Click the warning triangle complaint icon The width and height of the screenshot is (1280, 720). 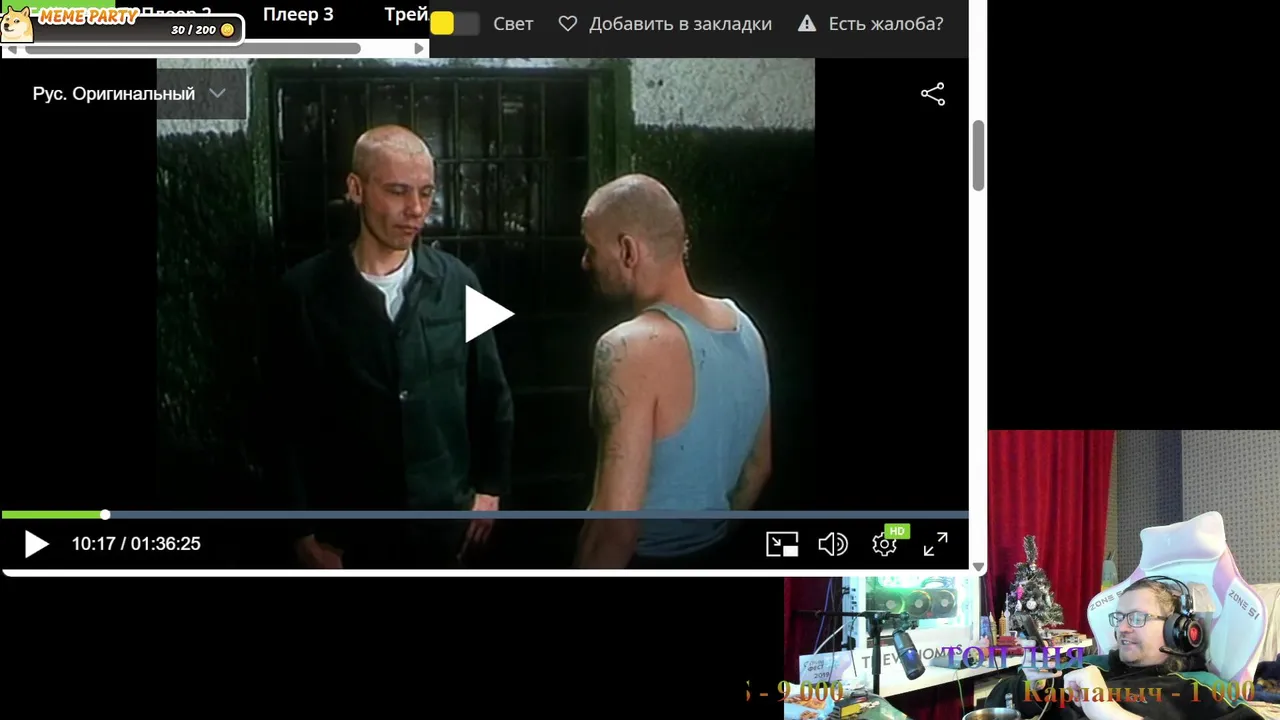pyautogui.click(x=807, y=23)
